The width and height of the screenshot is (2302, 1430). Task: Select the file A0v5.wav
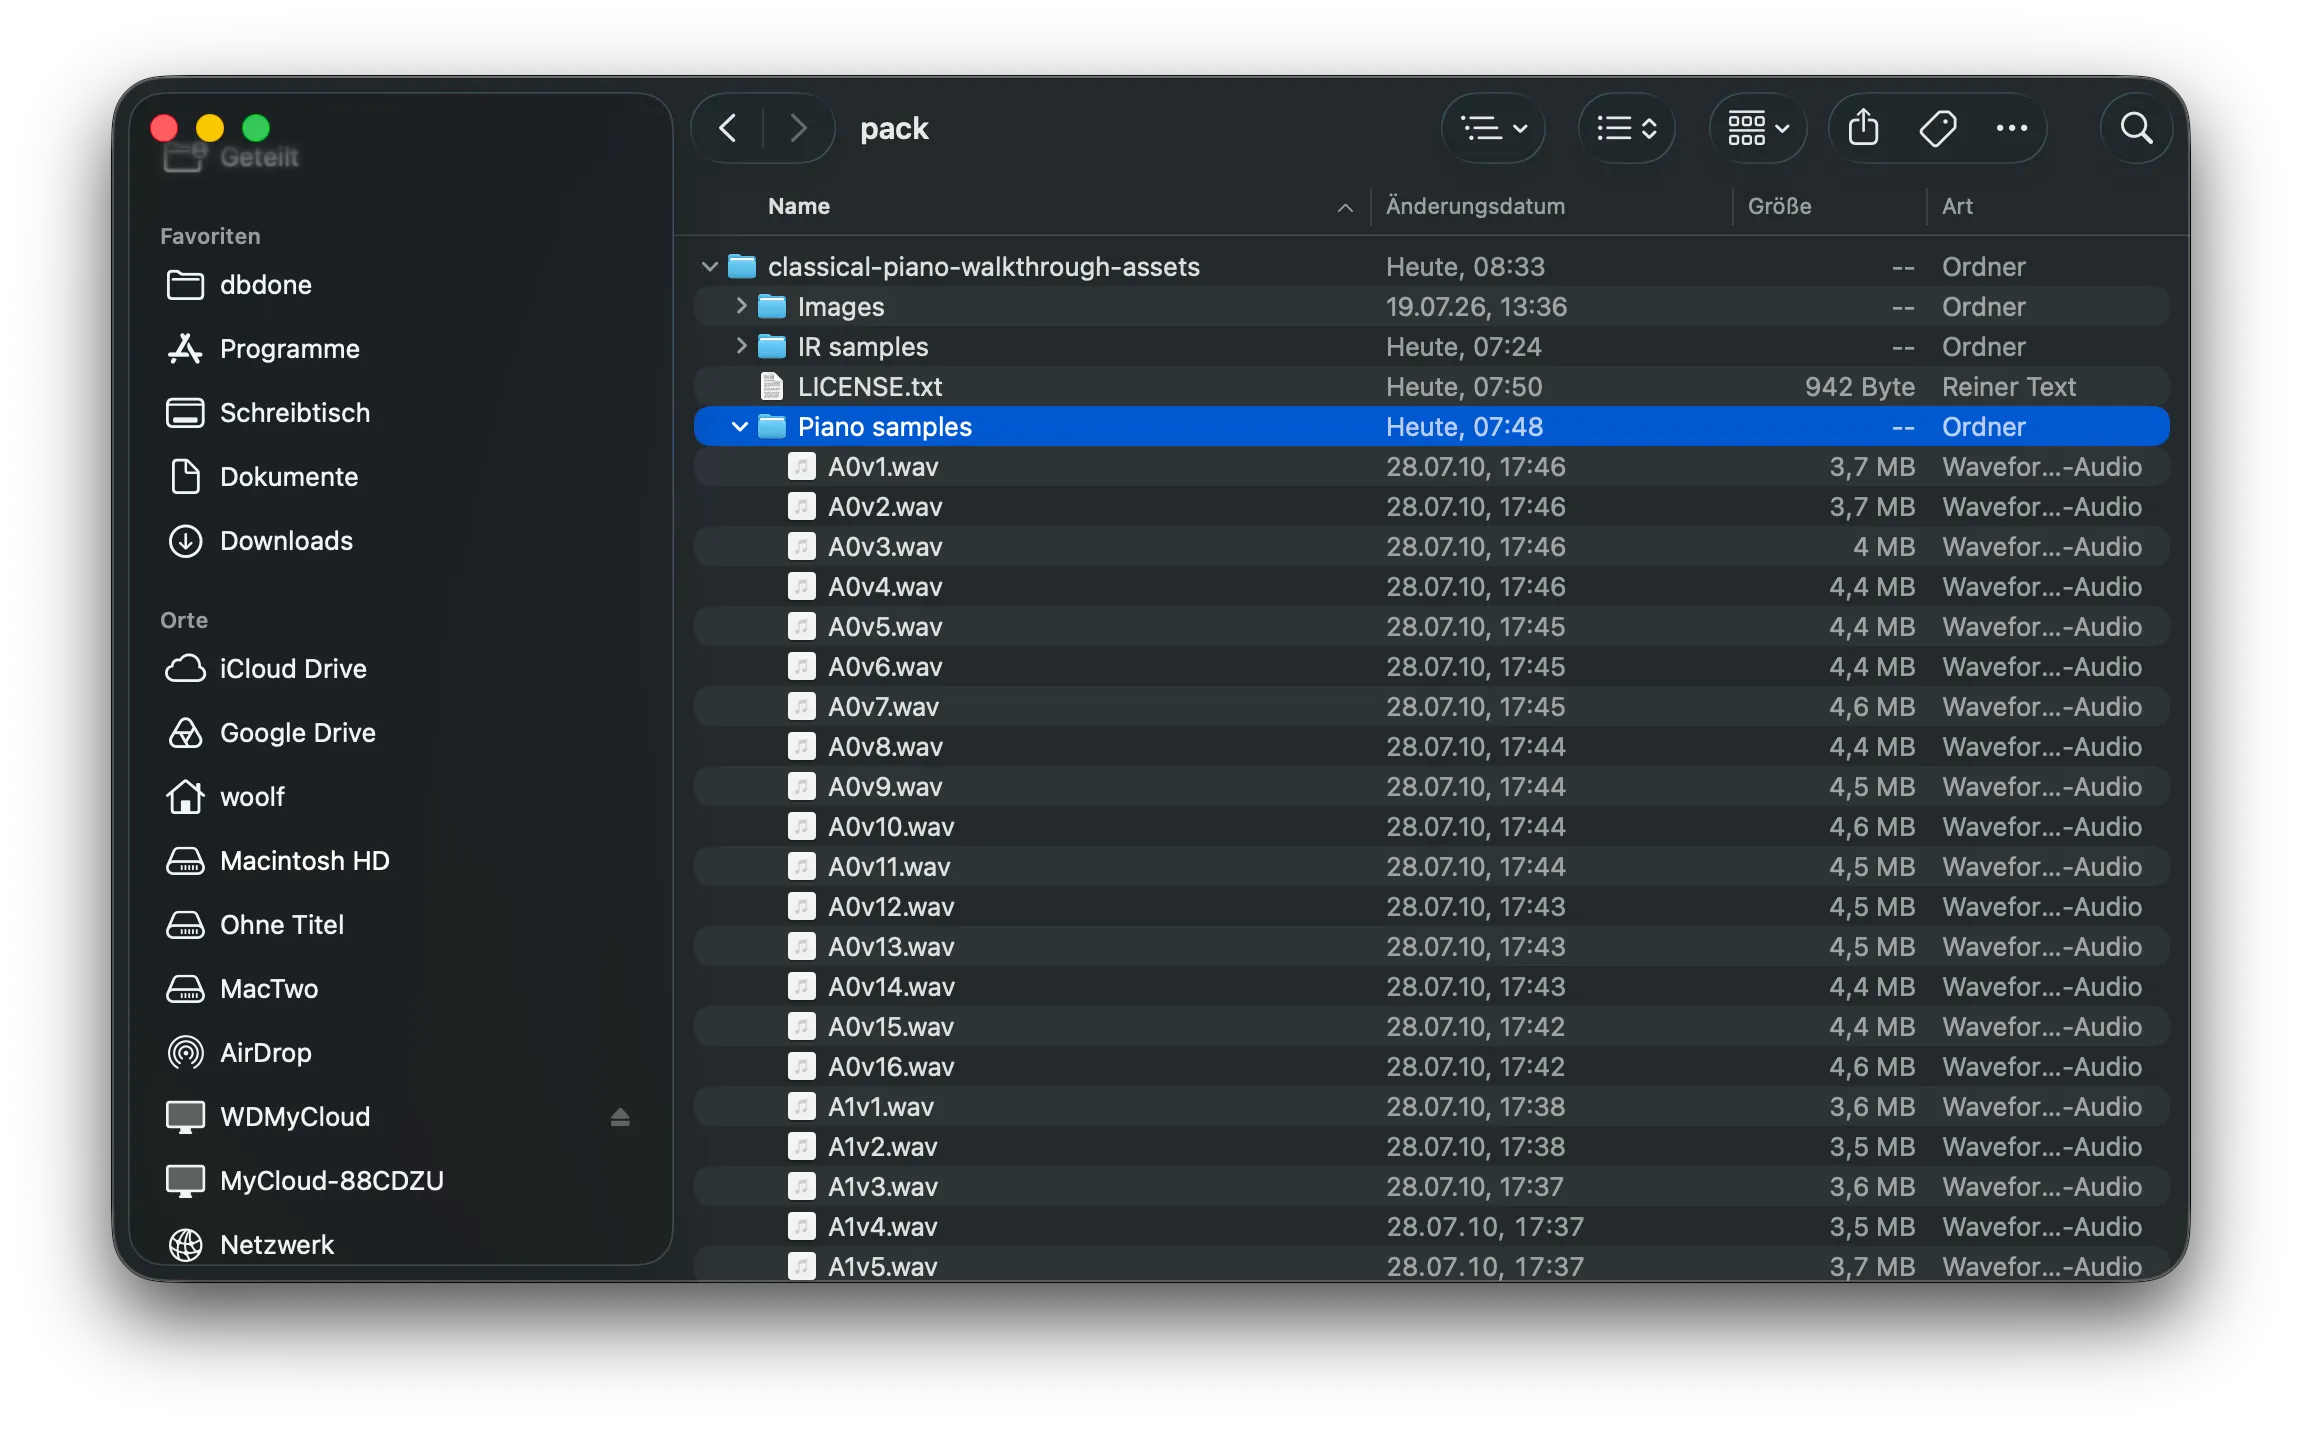[x=1431, y=626]
